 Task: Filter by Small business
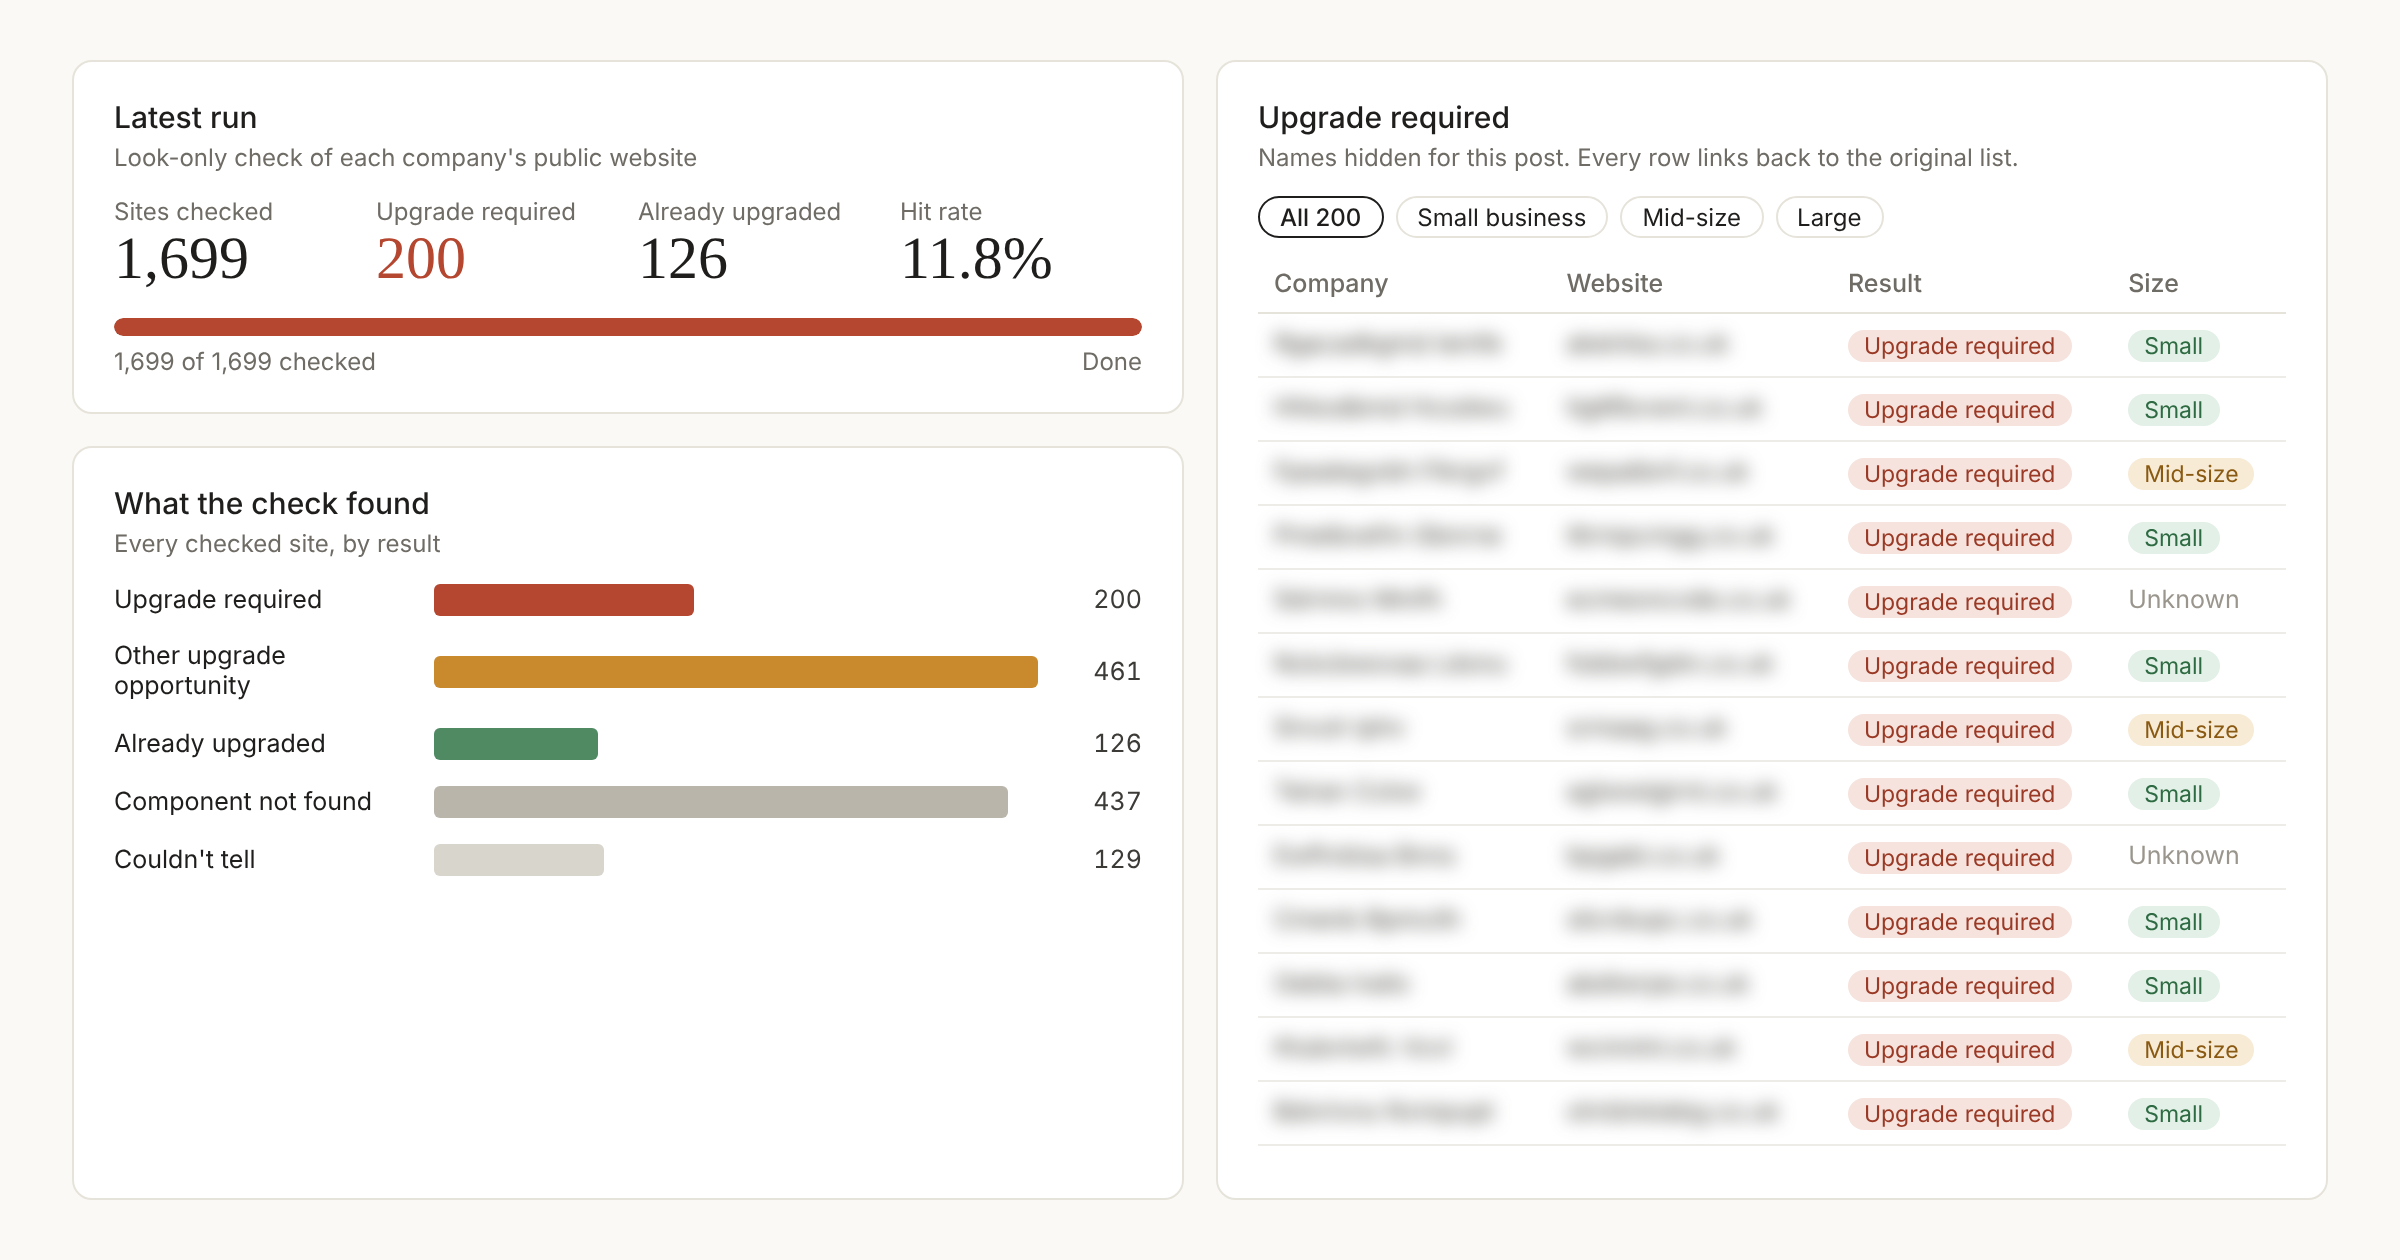(1501, 217)
